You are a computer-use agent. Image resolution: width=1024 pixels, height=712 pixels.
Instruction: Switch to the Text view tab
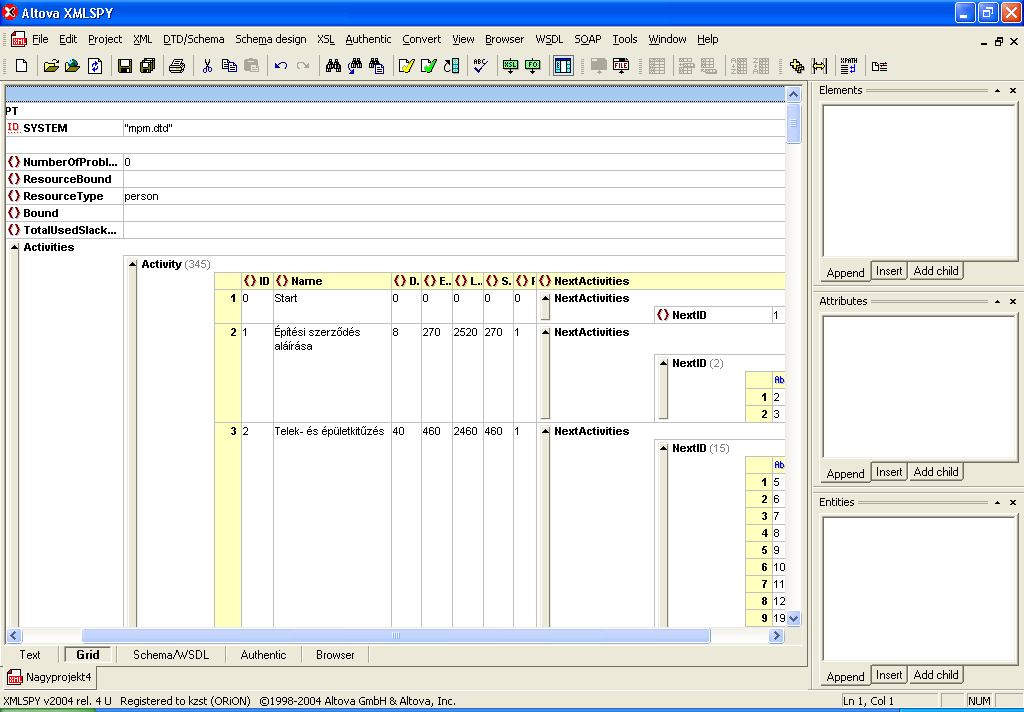[30, 655]
